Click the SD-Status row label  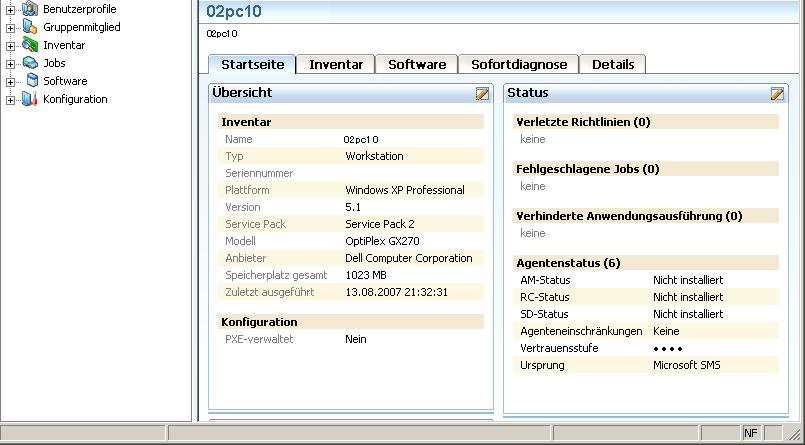pyautogui.click(x=544, y=314)
